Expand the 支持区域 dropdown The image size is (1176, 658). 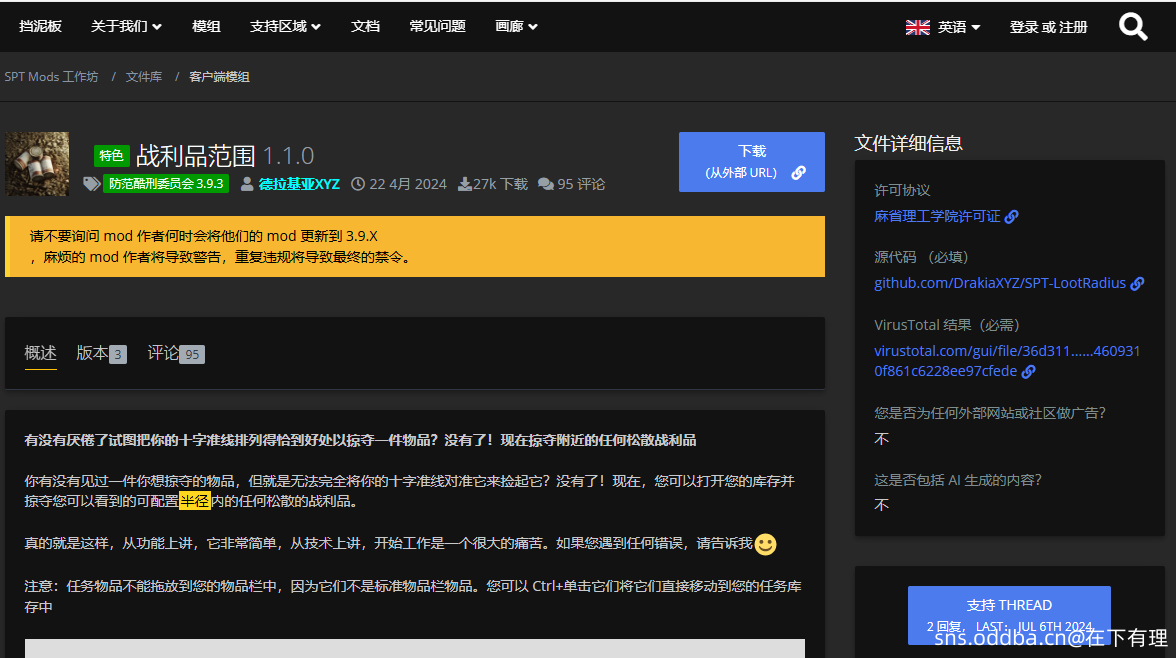[286, 26]
